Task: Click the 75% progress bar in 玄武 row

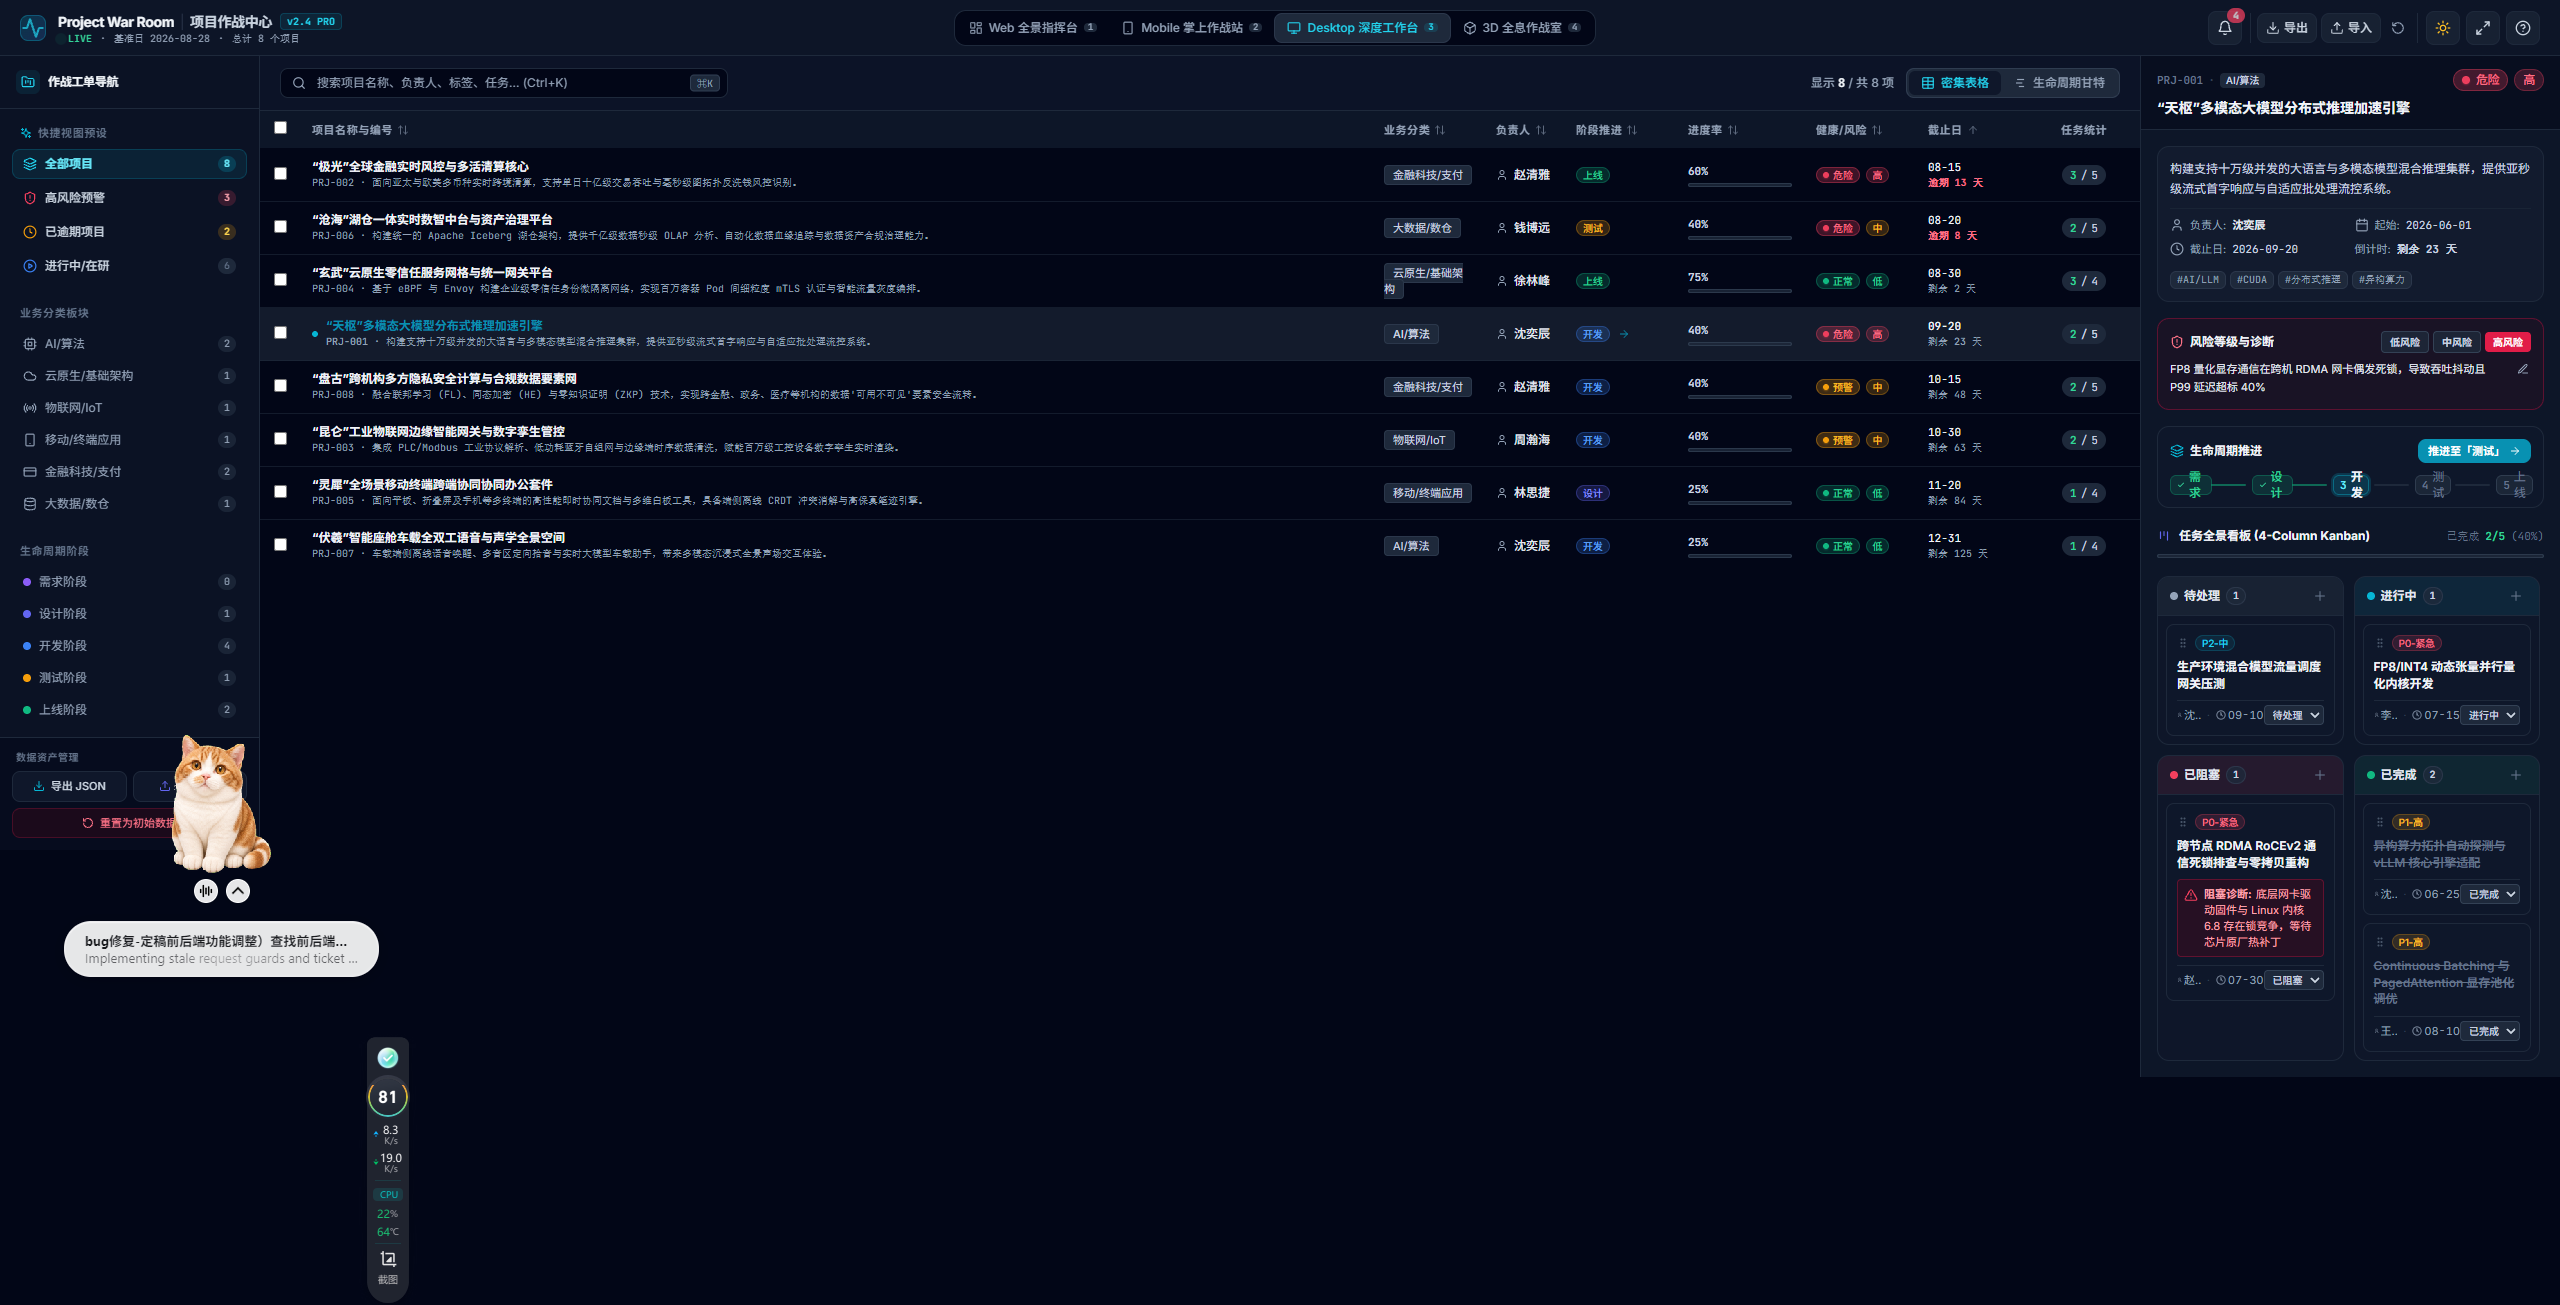Action: [x=1739, y=291]
